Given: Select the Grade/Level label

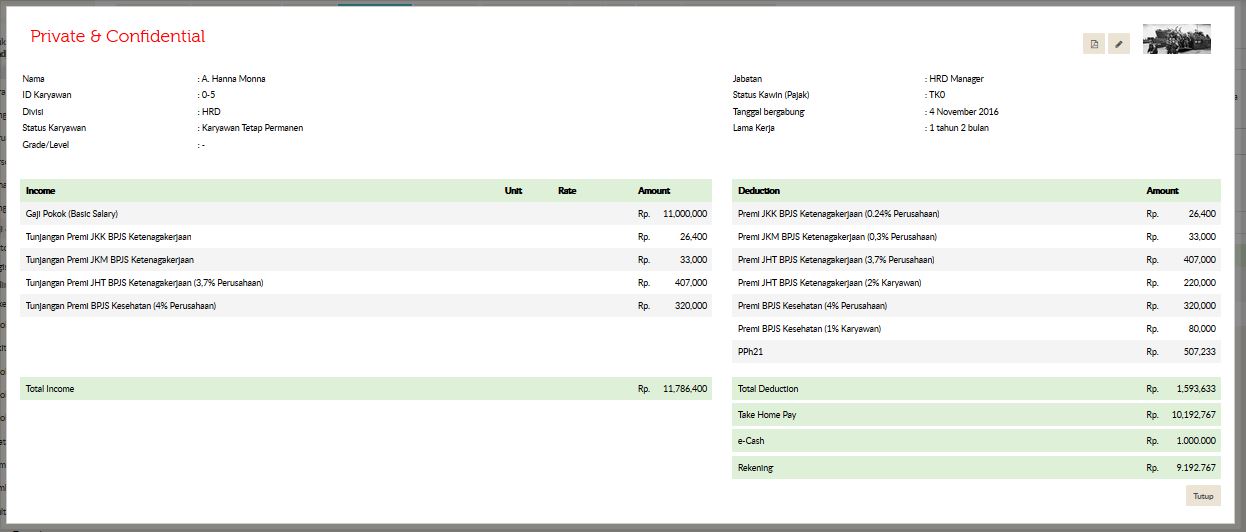Looking at the screenshot, I should pyautogui.click(x=46, y=145).
